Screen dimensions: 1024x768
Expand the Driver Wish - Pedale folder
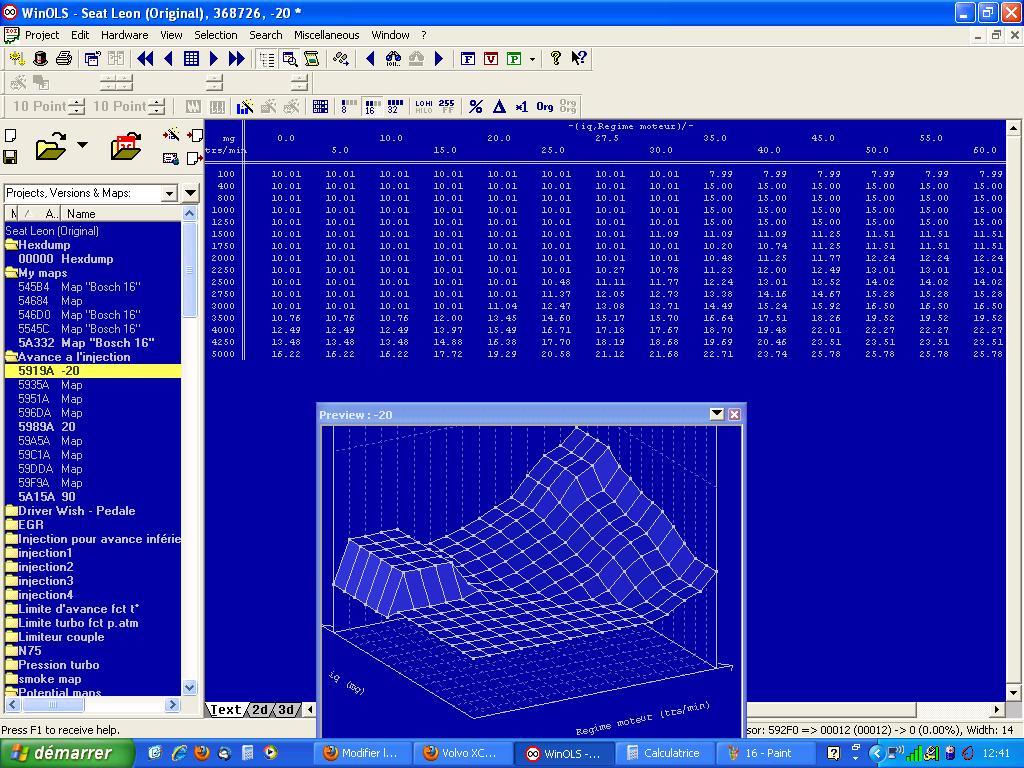point(11,511)
